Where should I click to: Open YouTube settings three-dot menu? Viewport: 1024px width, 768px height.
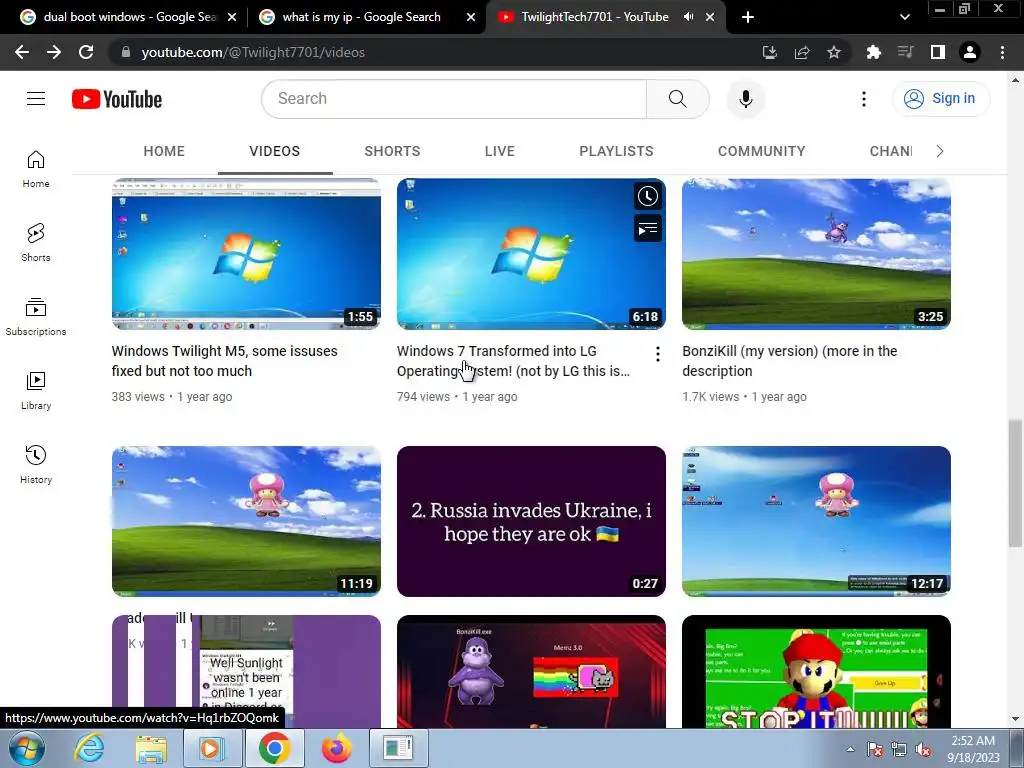tap(863, 99)
